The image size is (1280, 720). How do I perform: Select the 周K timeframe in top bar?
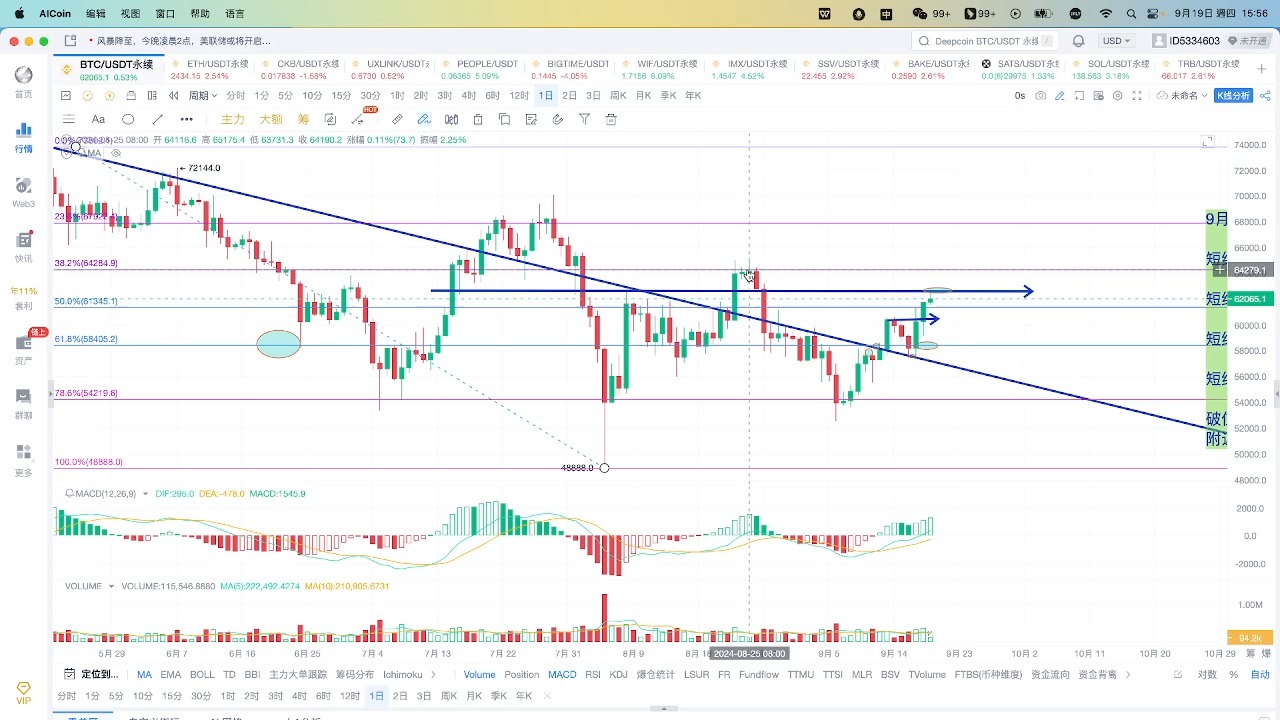click(x=618, y=96)
